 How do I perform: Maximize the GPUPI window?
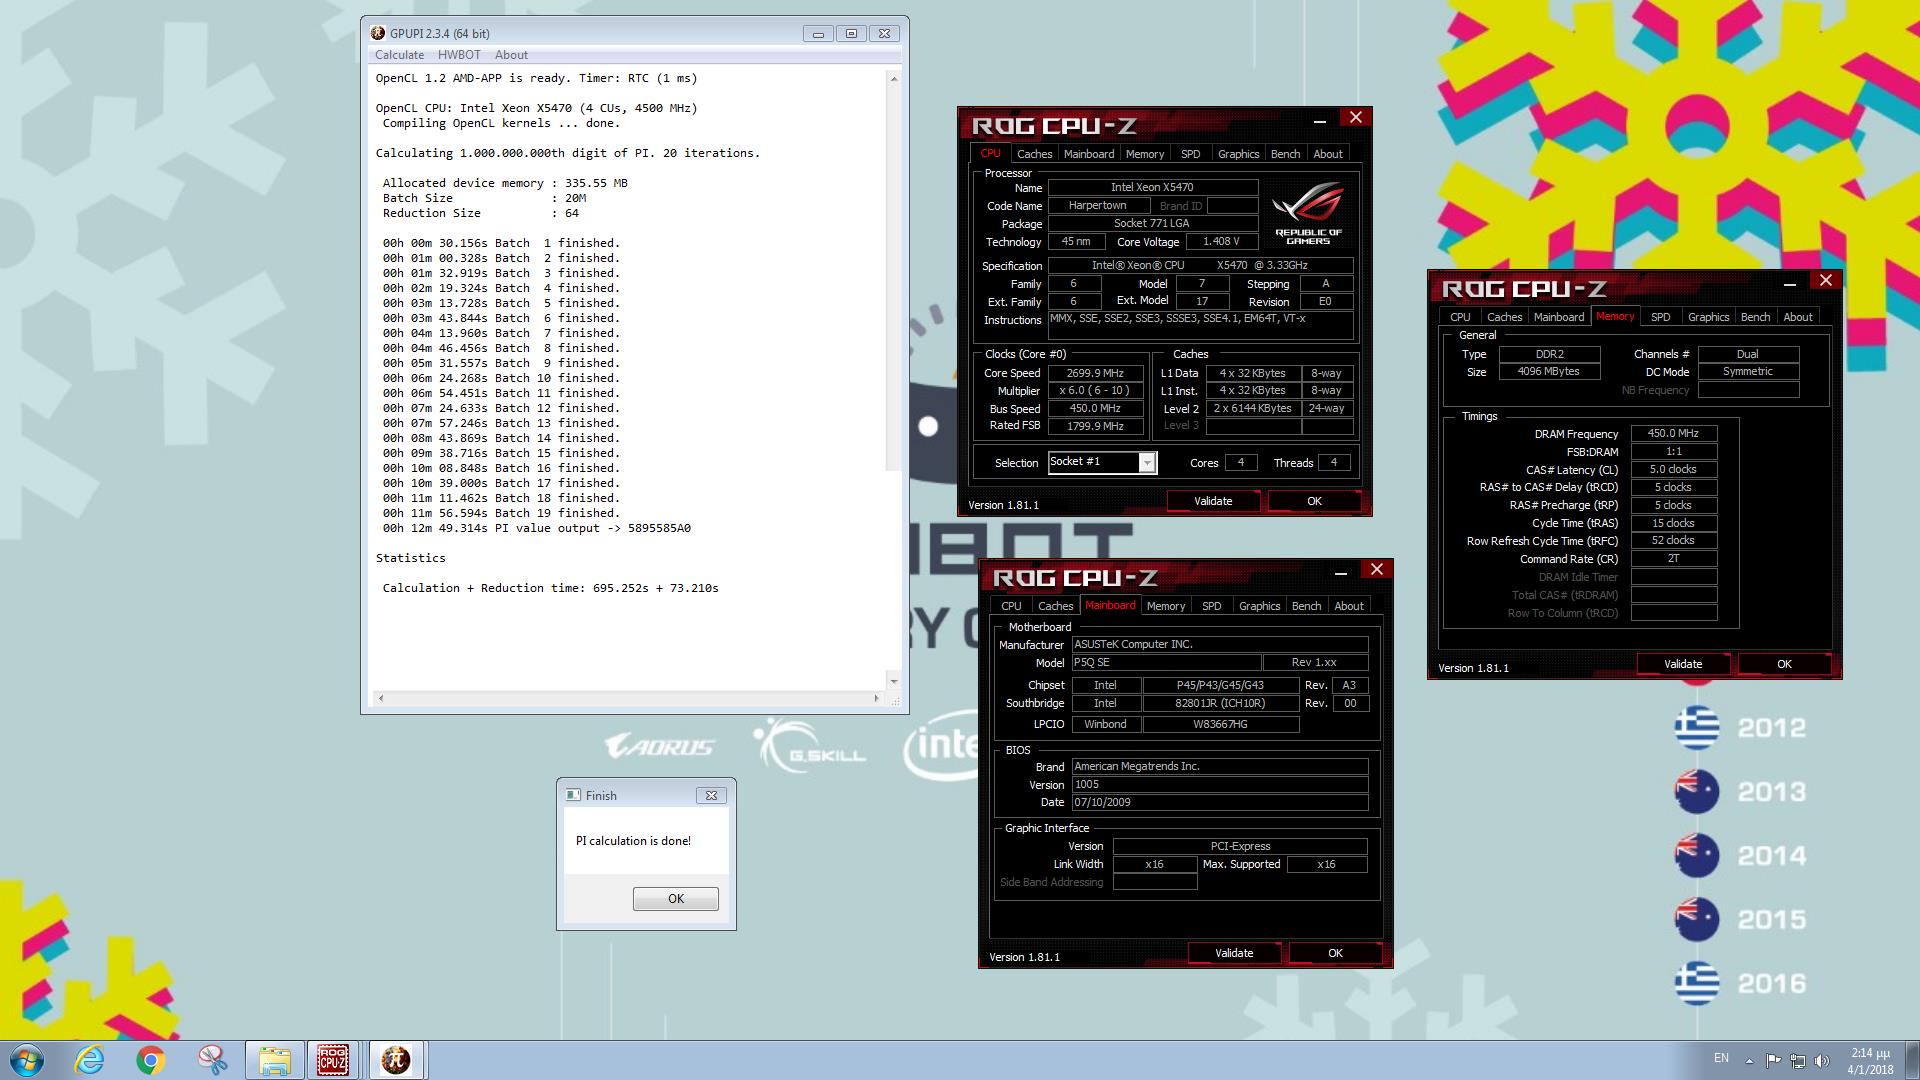(x=851, y=33)
